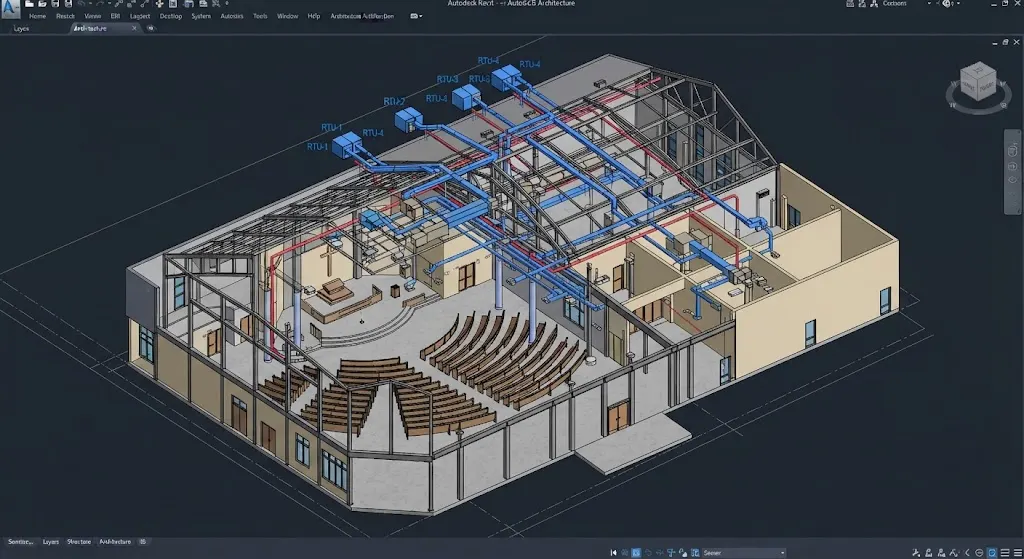1024x559 pixels.
Task: Open the Desktop menu
Action: click(171, 16)
